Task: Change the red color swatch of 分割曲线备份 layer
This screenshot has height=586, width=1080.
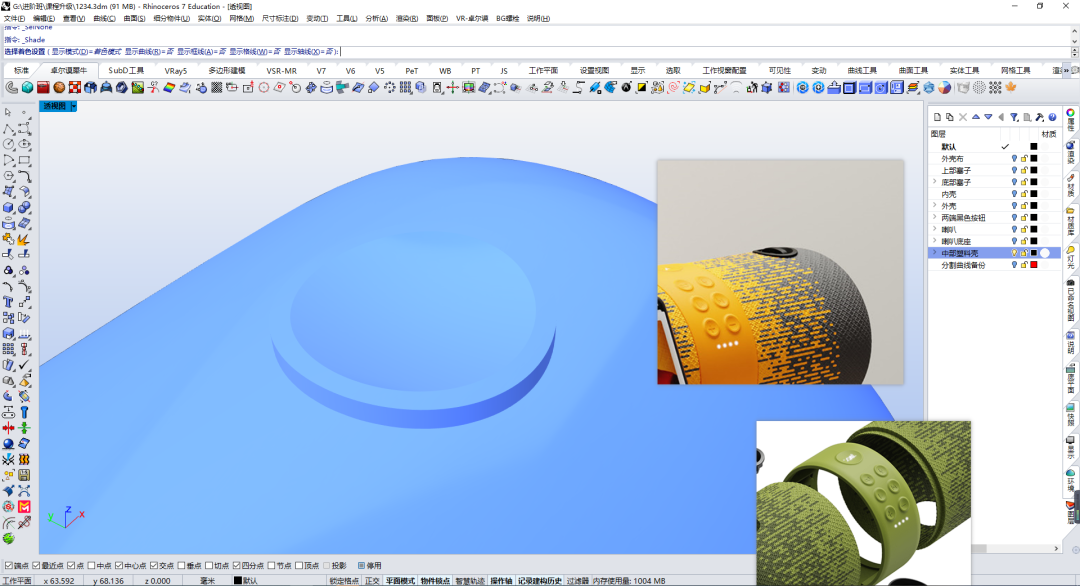Action: click(1034, 264)
